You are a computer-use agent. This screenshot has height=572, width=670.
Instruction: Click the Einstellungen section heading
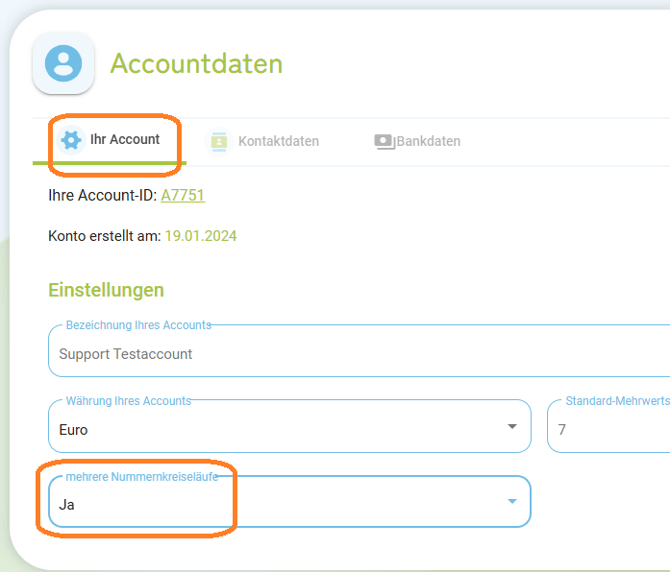106,290
